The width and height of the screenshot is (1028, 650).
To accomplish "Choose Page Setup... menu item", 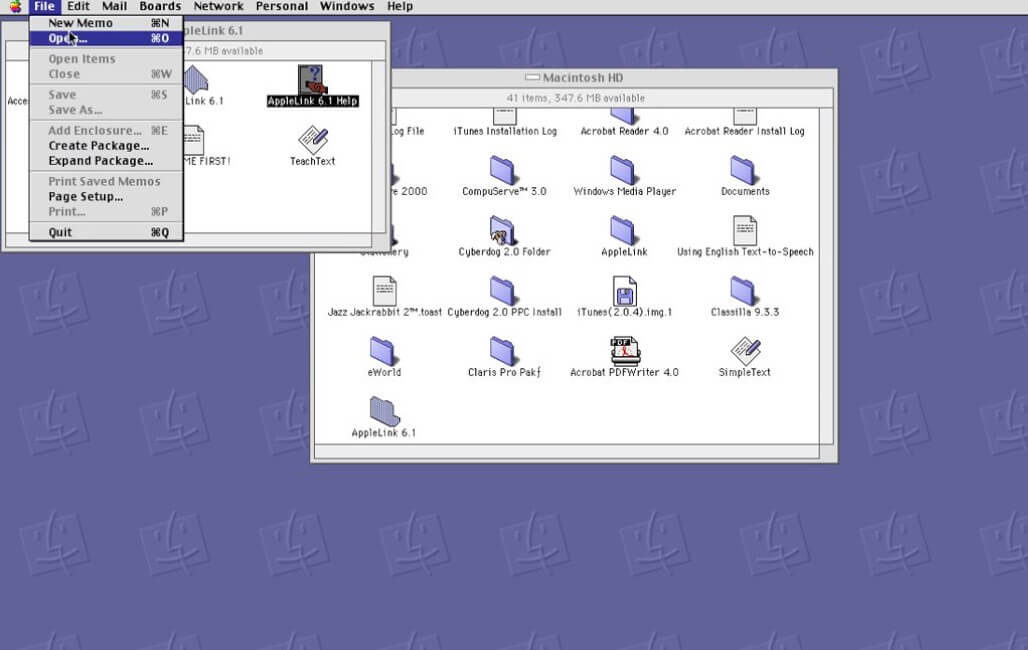I will (106, 196).
